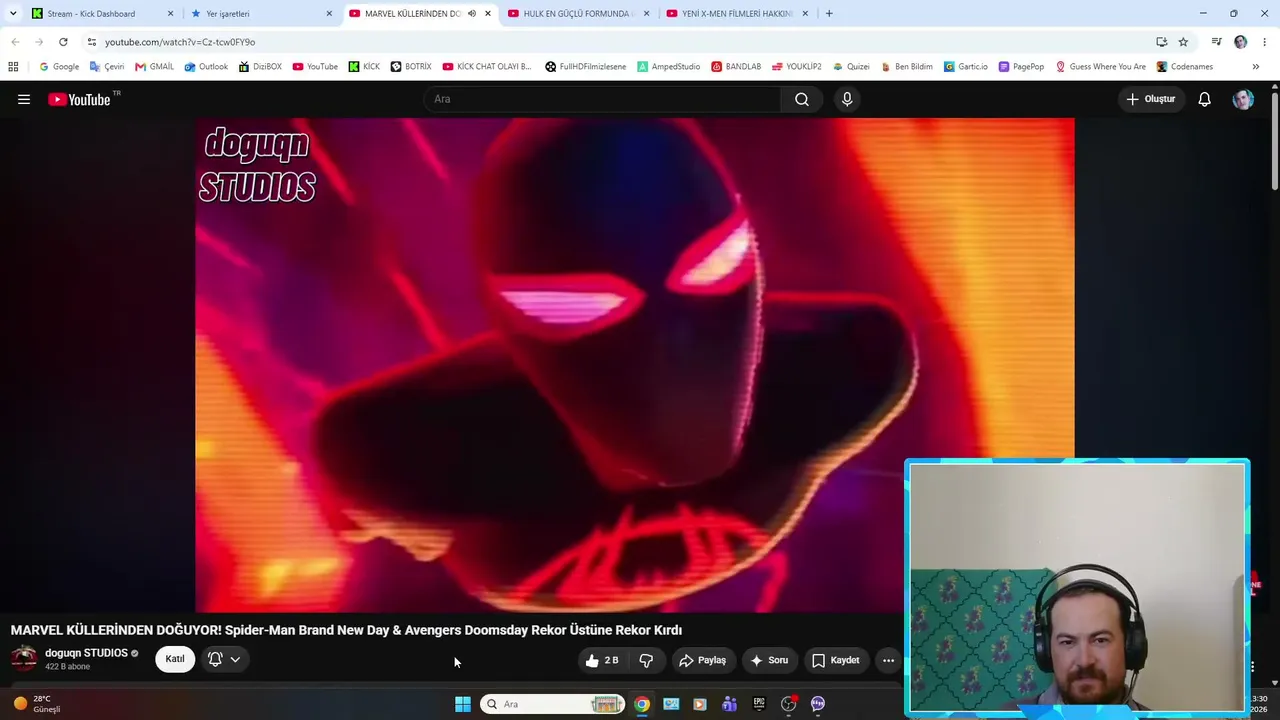Show more bookmarks with the chevron
This screenshot has height=720, width=1280.
click(1256, 67)
